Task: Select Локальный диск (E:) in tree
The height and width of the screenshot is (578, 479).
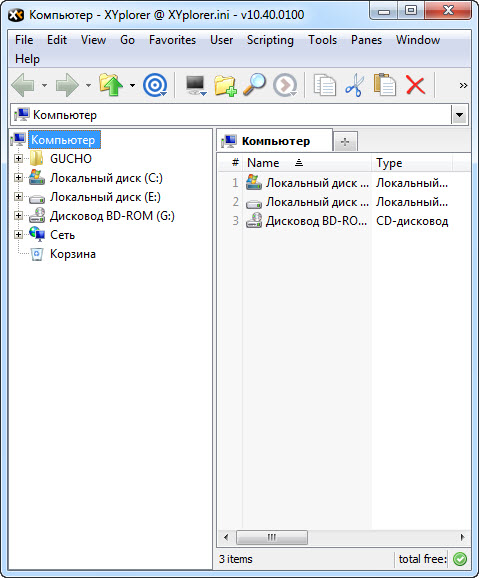Action: (105, 197)
